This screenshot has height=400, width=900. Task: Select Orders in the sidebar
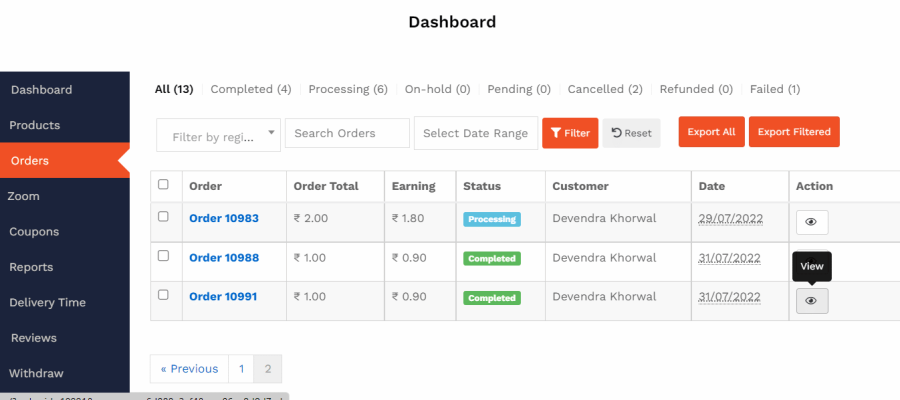65,161
